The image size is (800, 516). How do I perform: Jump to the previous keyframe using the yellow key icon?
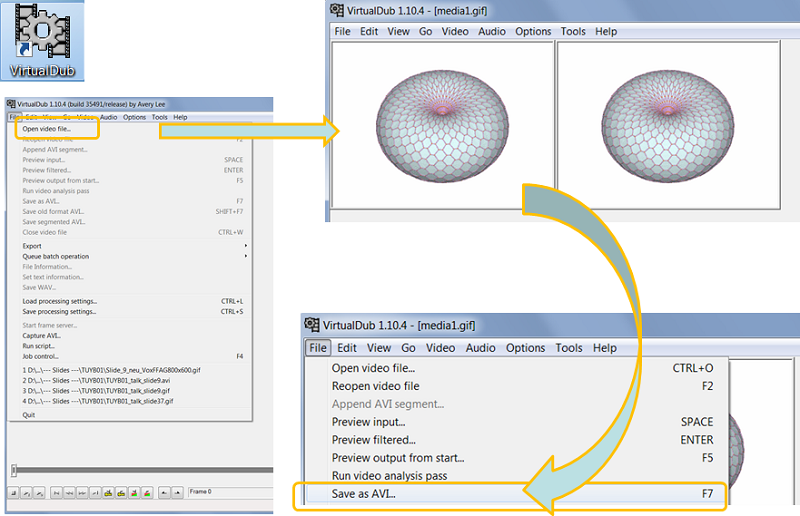108,493
